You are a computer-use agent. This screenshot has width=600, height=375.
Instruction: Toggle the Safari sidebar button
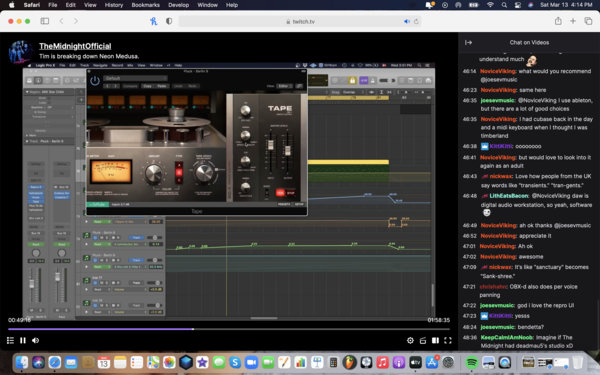[x=45, y=21]
